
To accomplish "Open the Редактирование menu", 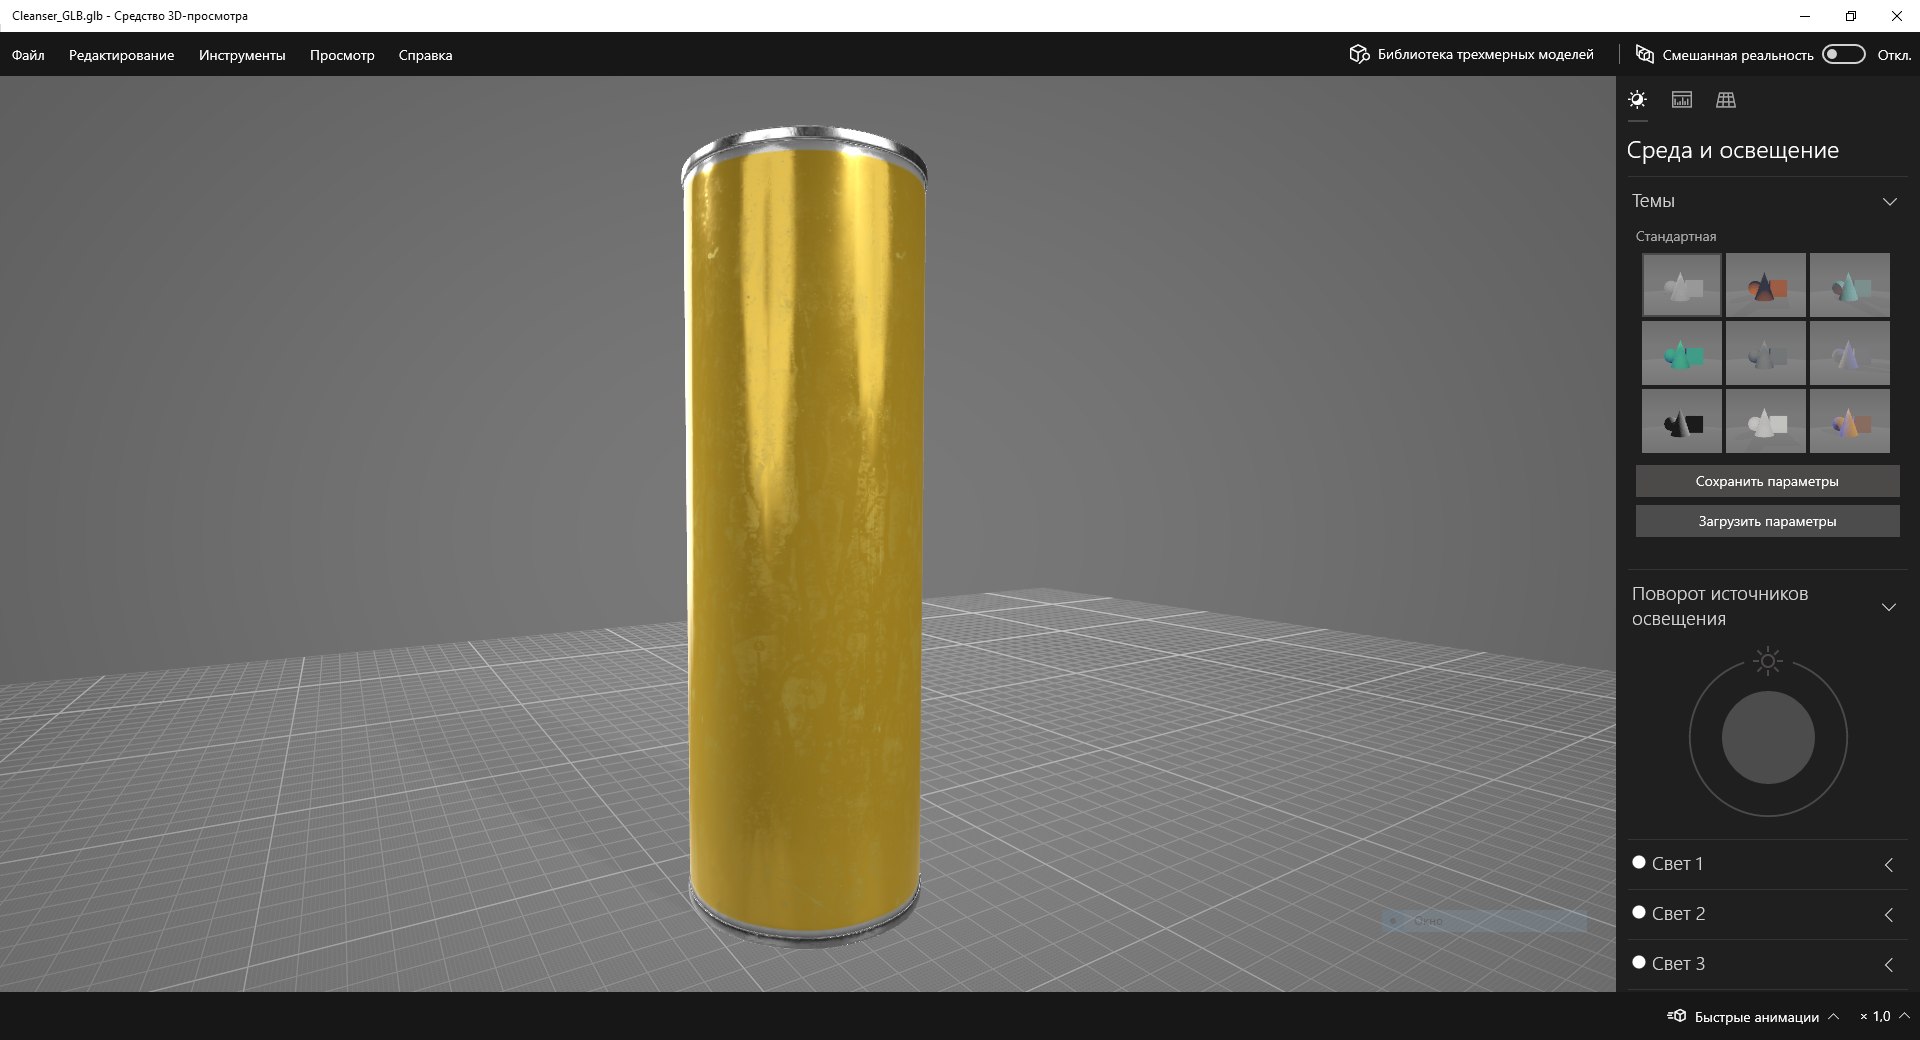I will click(x=121, y=55).
